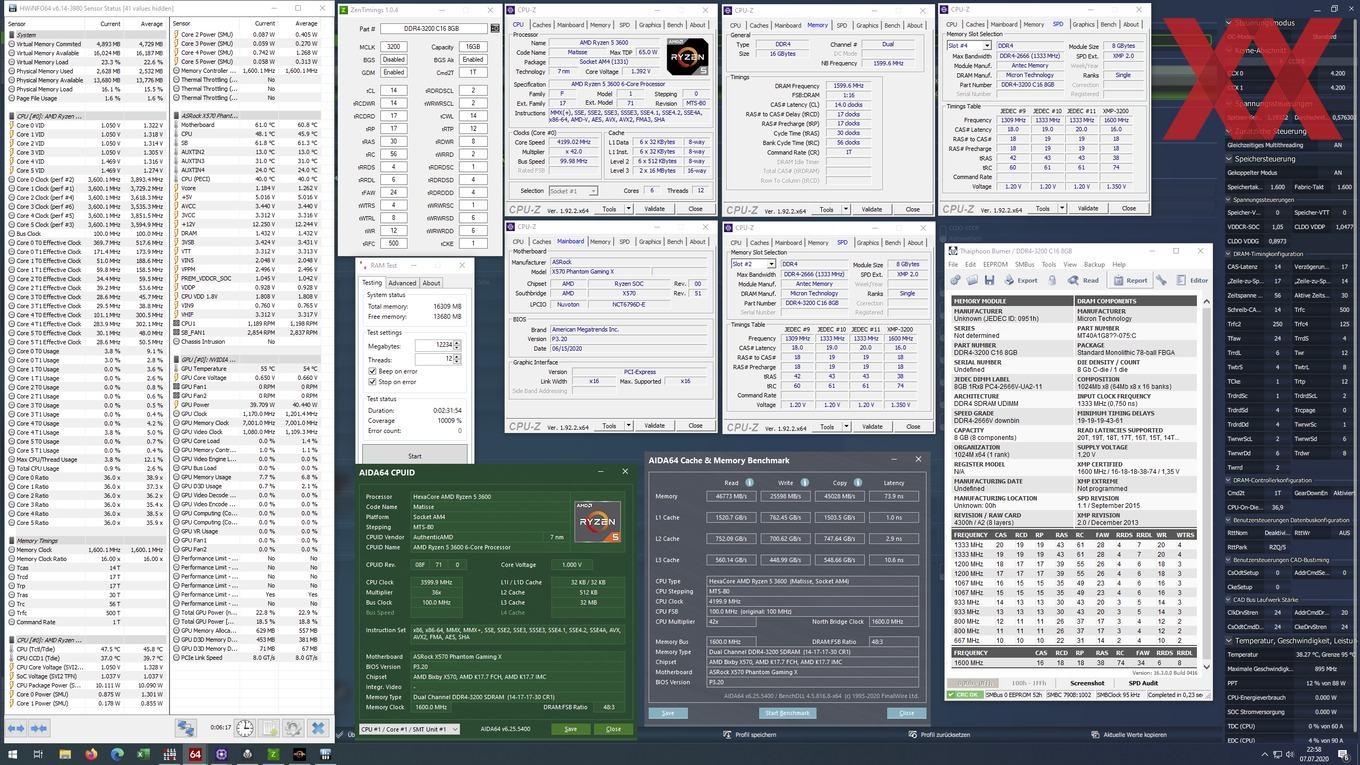Open Firefox from the taskbar
Screen dimensions: 1360x765
click(x=91, y=754)
